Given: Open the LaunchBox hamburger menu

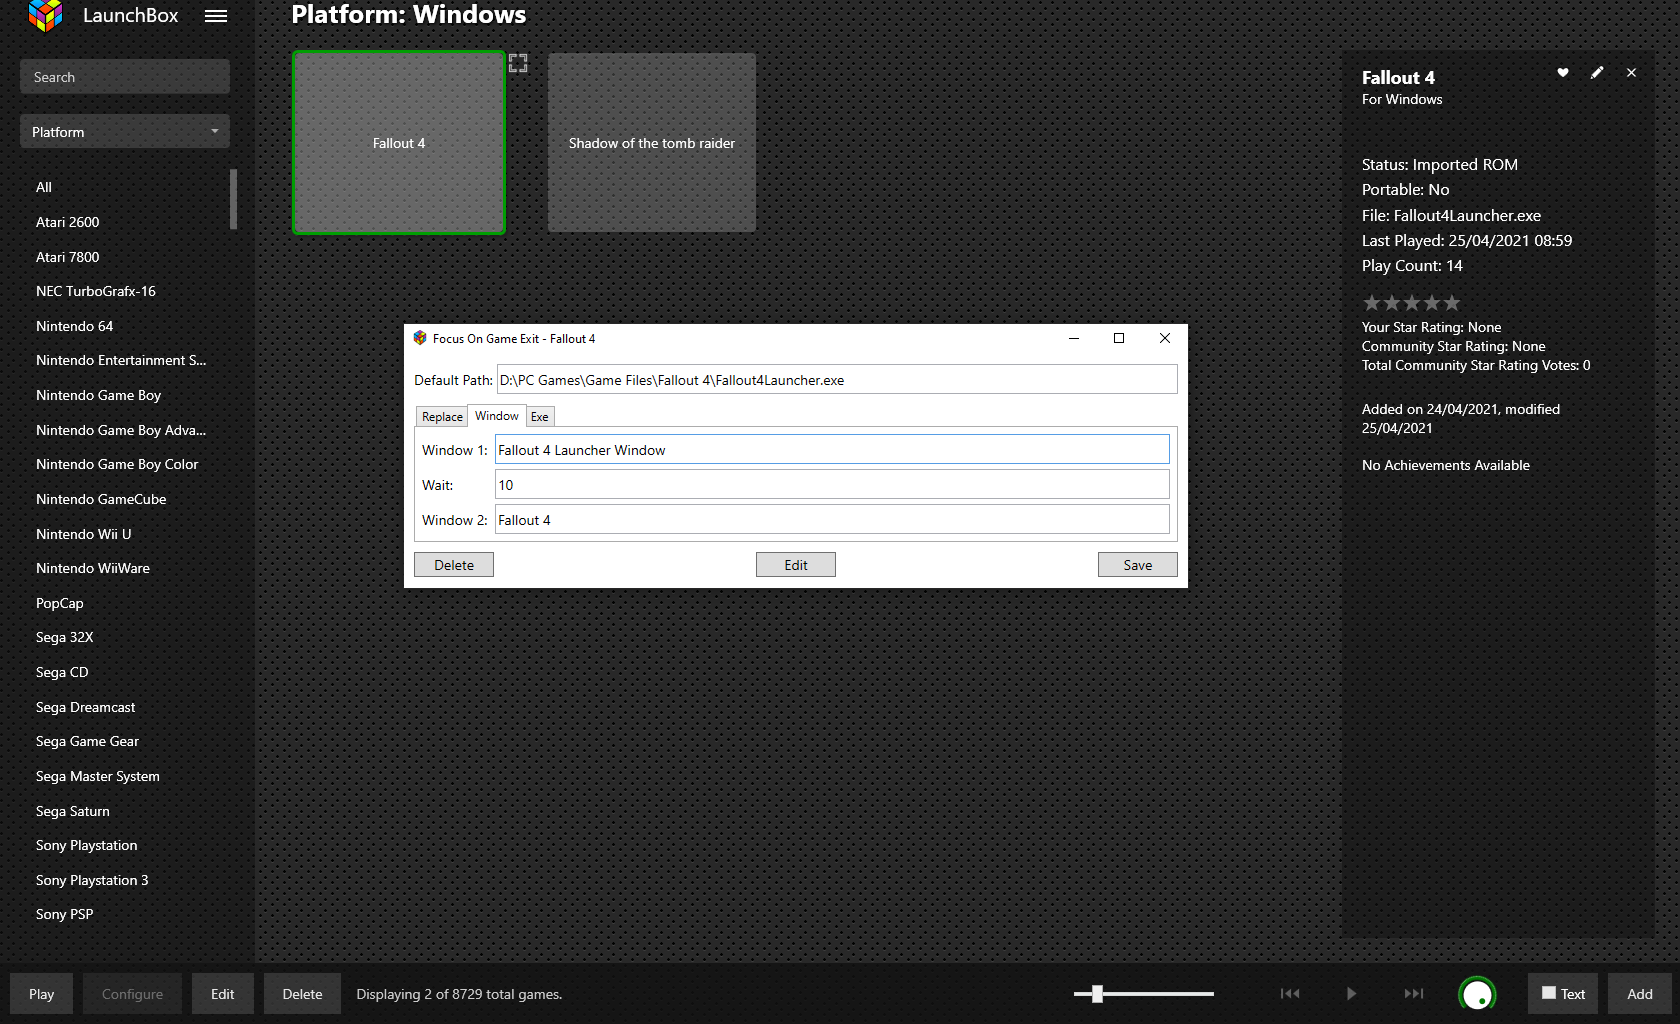Looking at the screenshot, I should (216, 16).
